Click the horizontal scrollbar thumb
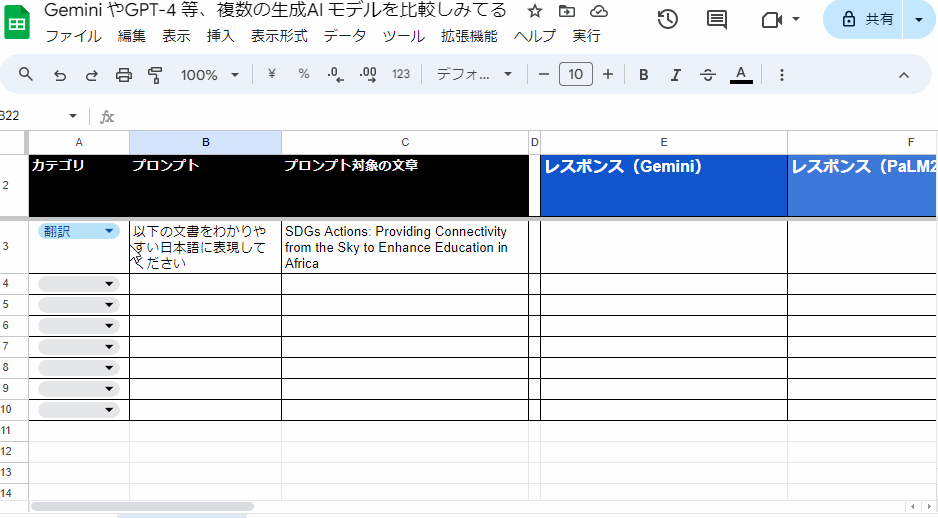The width and height of the screenshot is (938, 518). (x=142, y=507)
